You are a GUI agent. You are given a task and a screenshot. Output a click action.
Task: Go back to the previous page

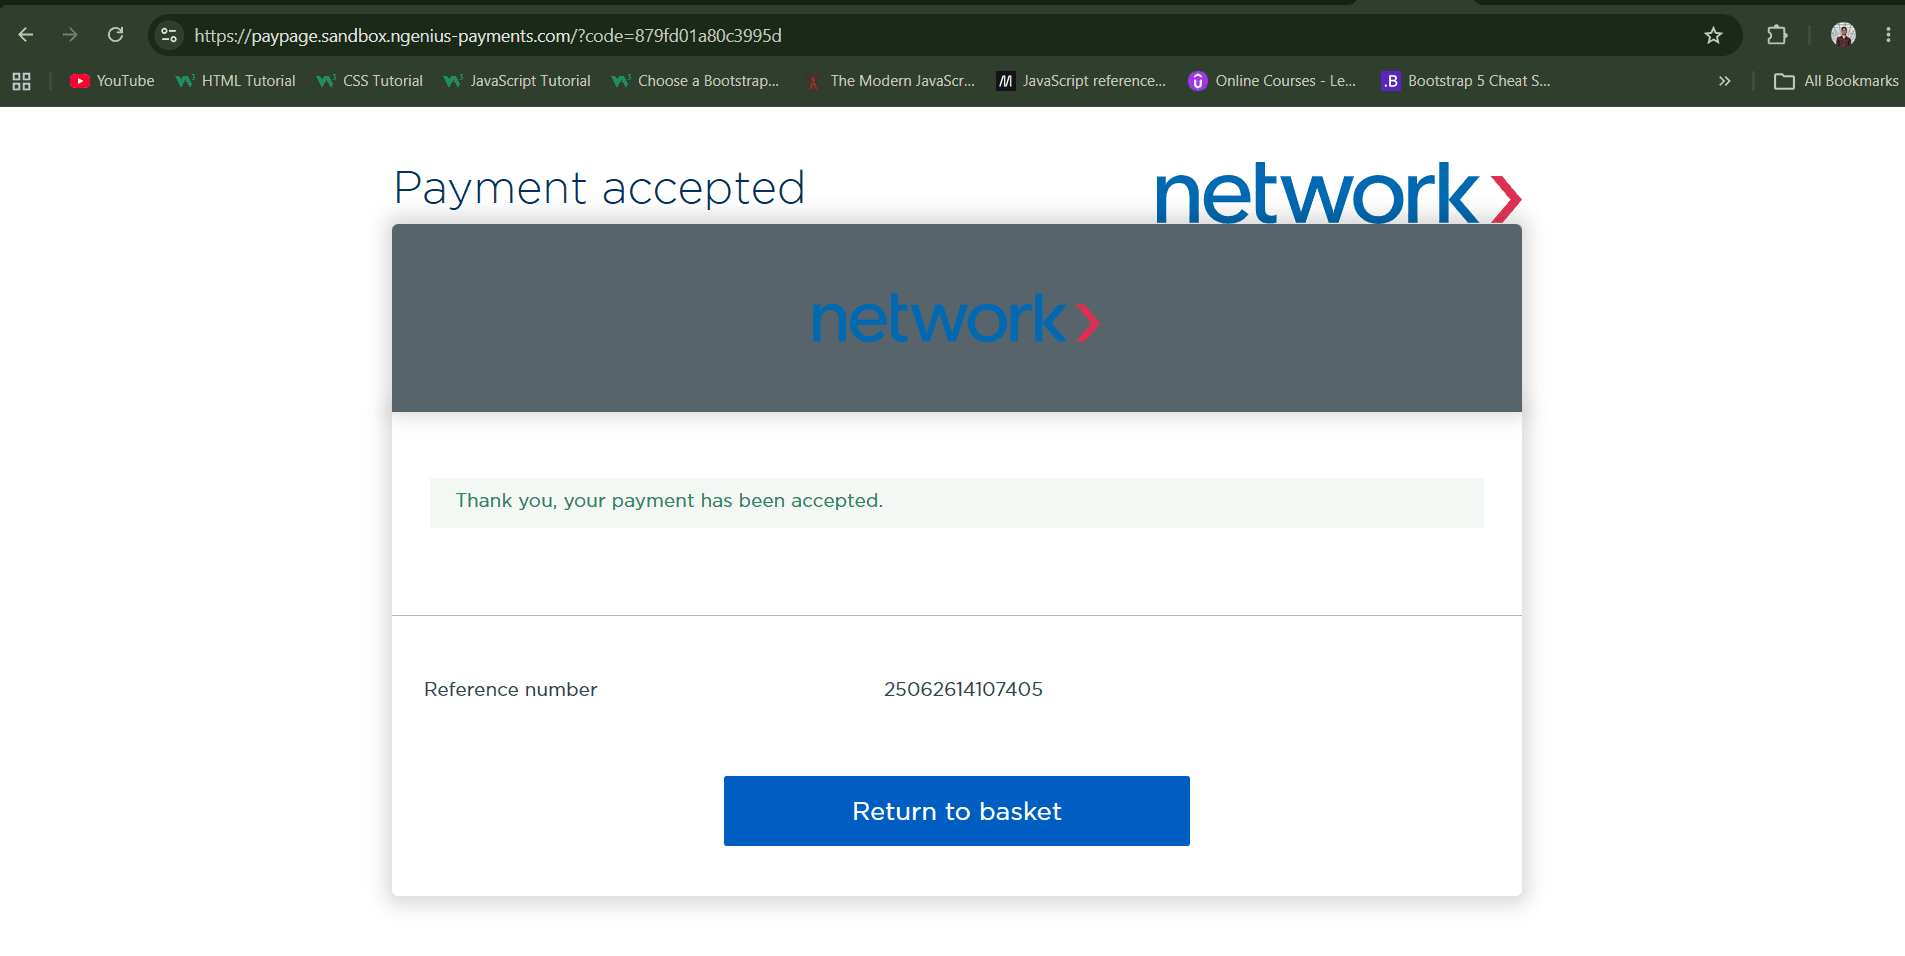pyautogui.click(x=26, y=35)
